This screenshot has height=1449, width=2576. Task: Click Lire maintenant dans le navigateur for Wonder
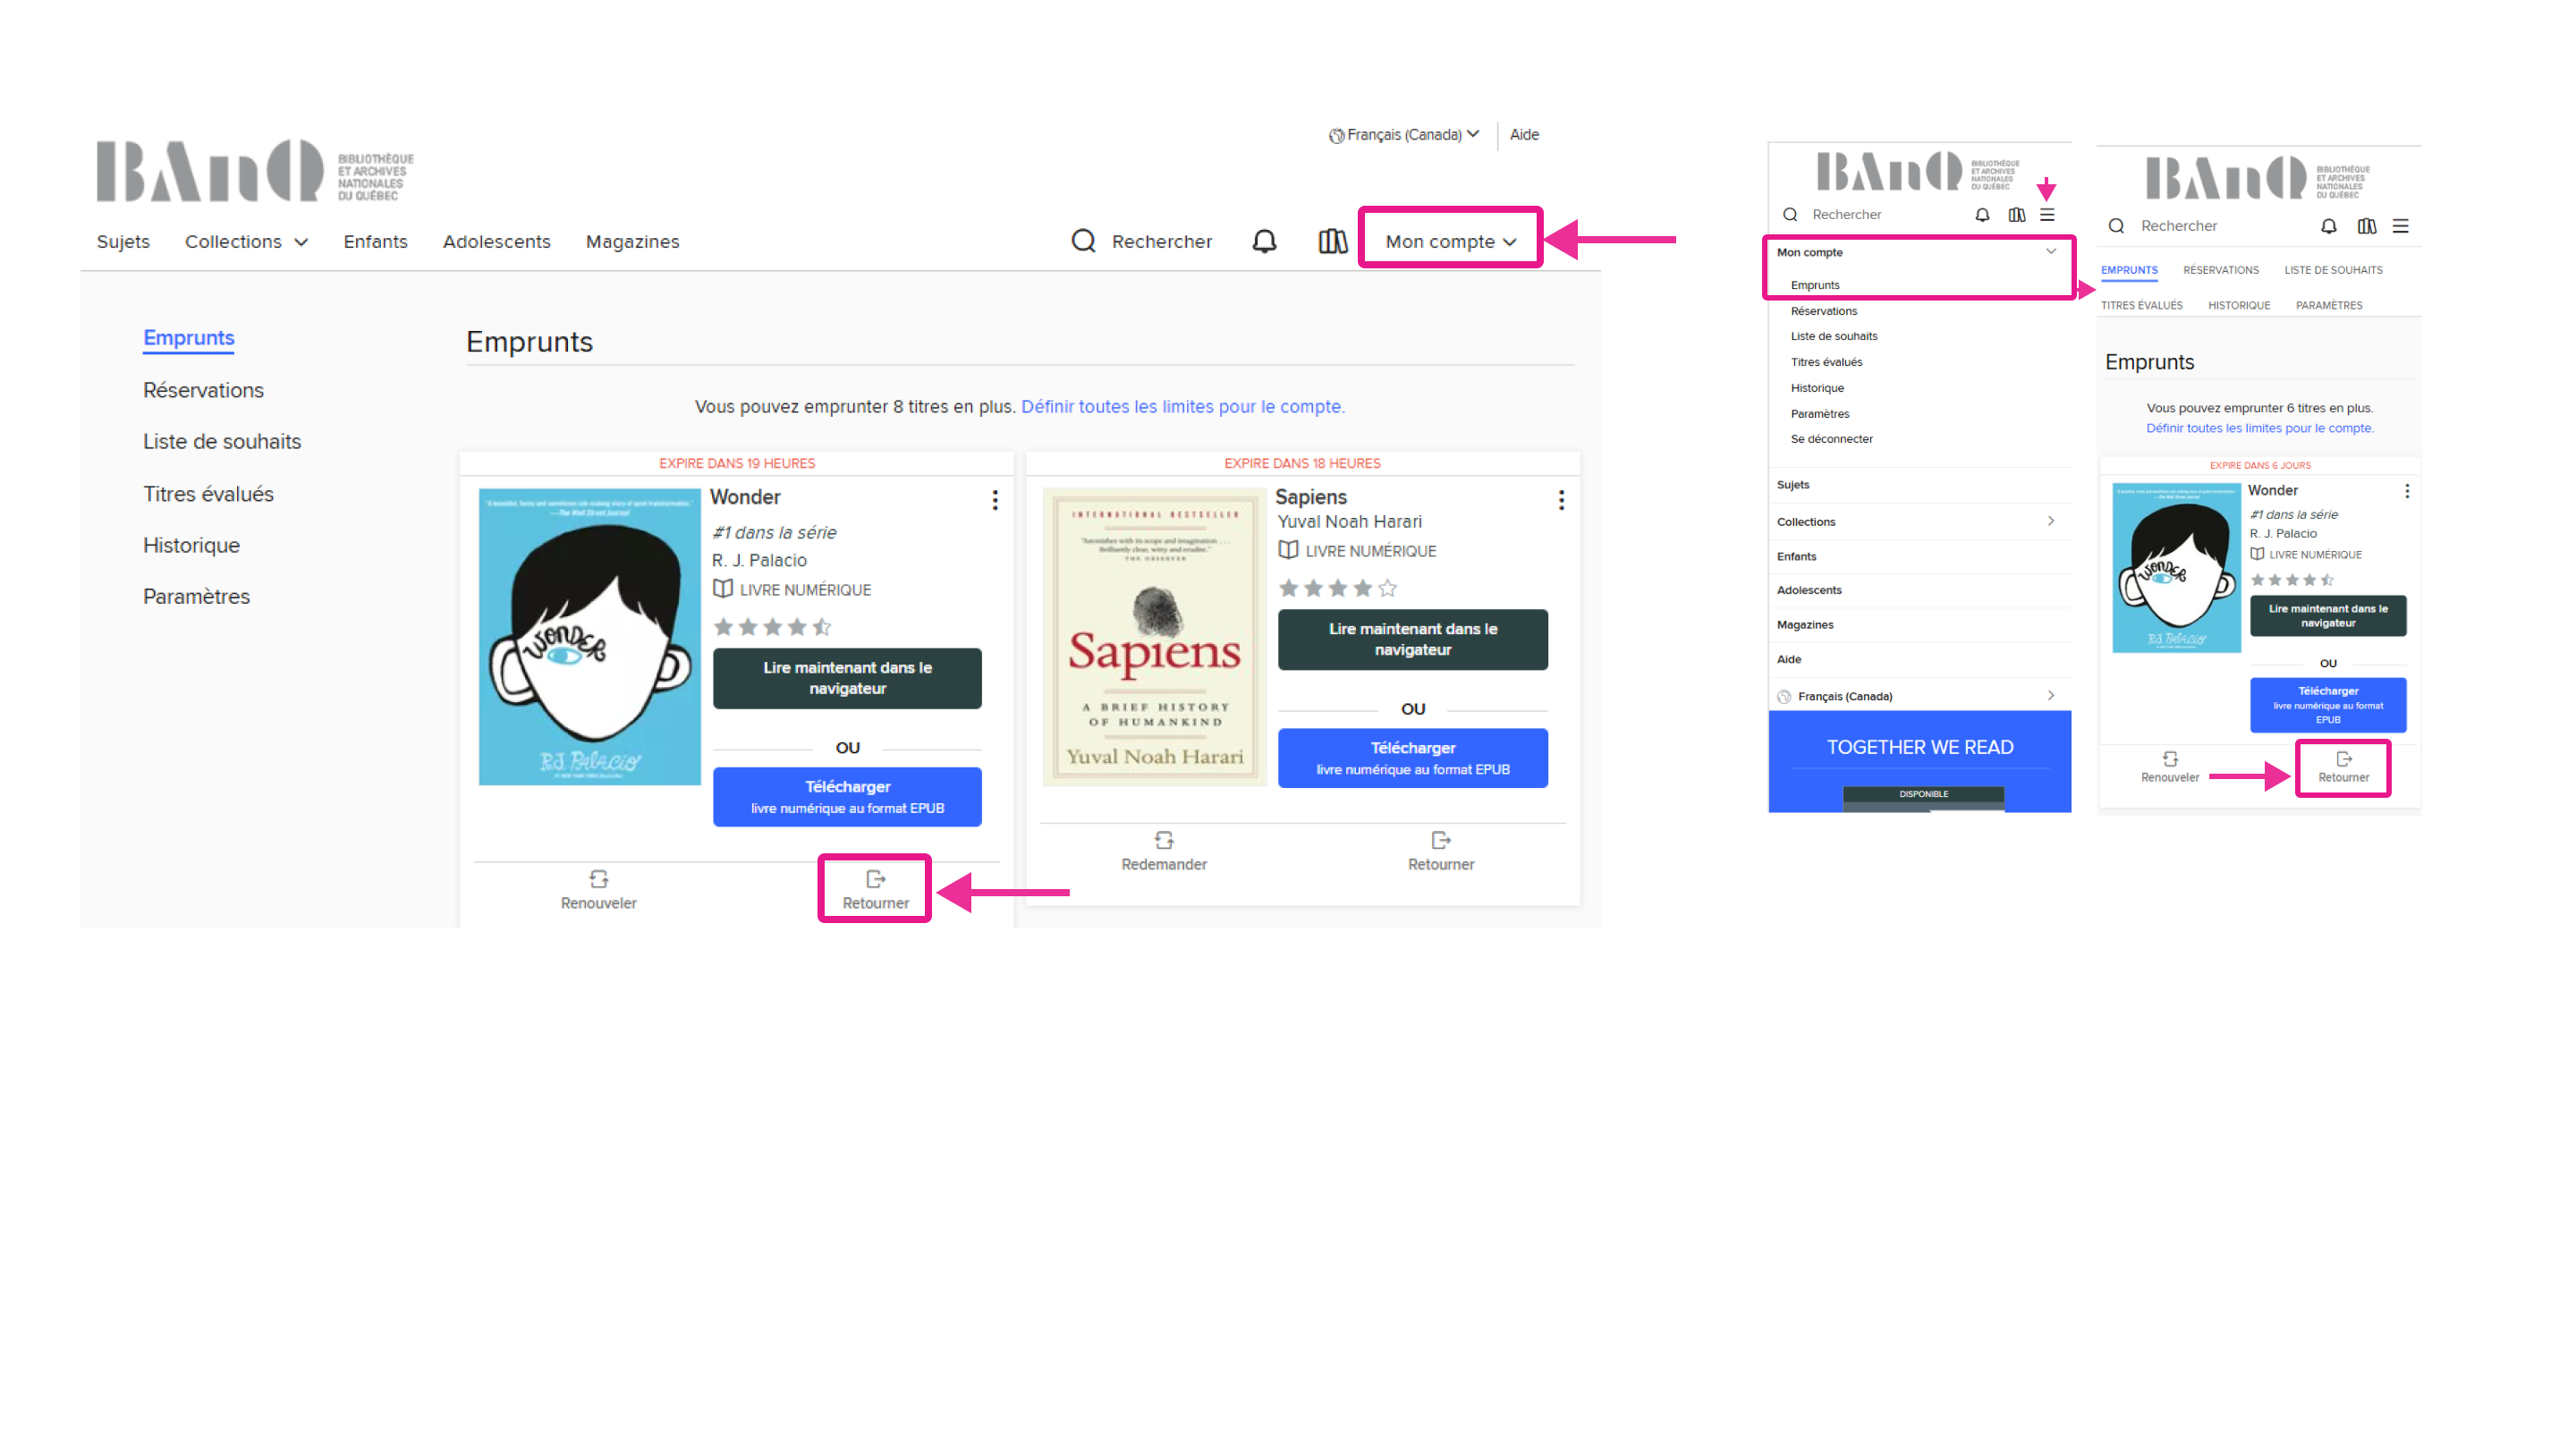[847, 678]
